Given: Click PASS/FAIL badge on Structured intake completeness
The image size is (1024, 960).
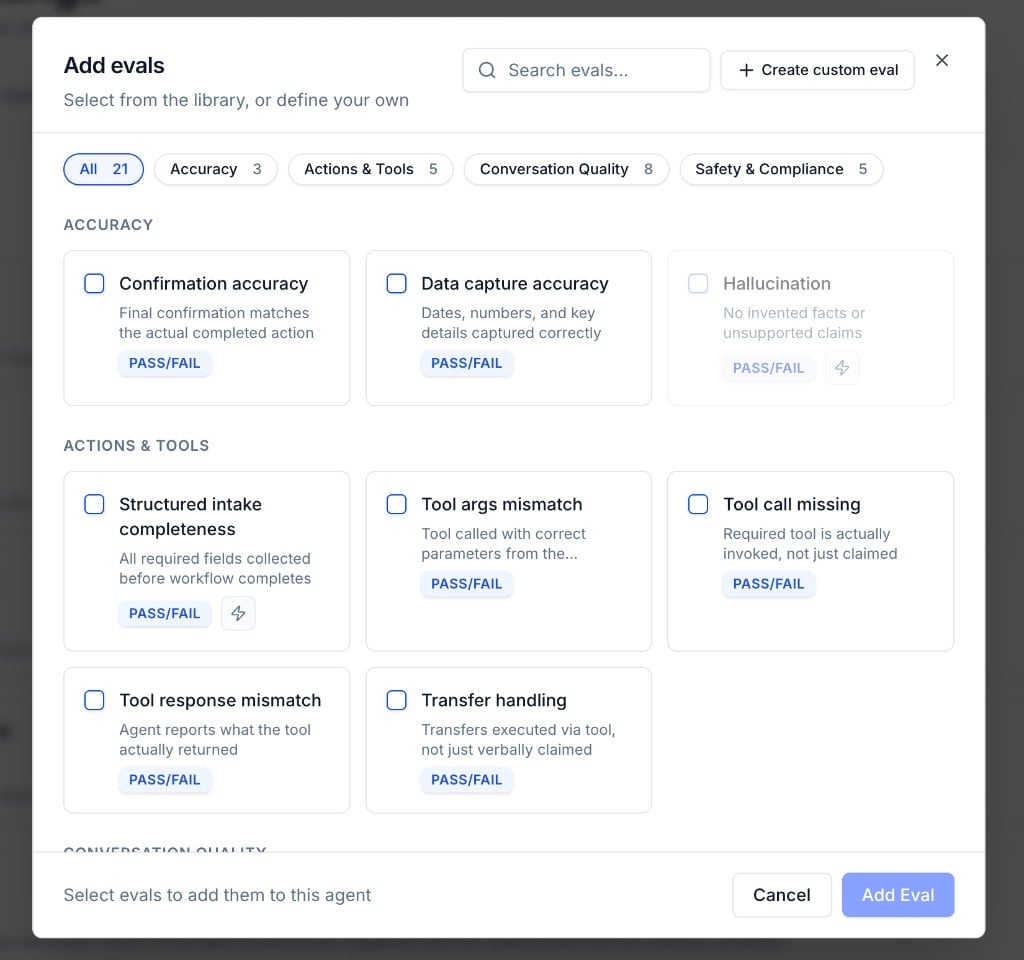Looking at the screenshot, I should tap(165, 613).
